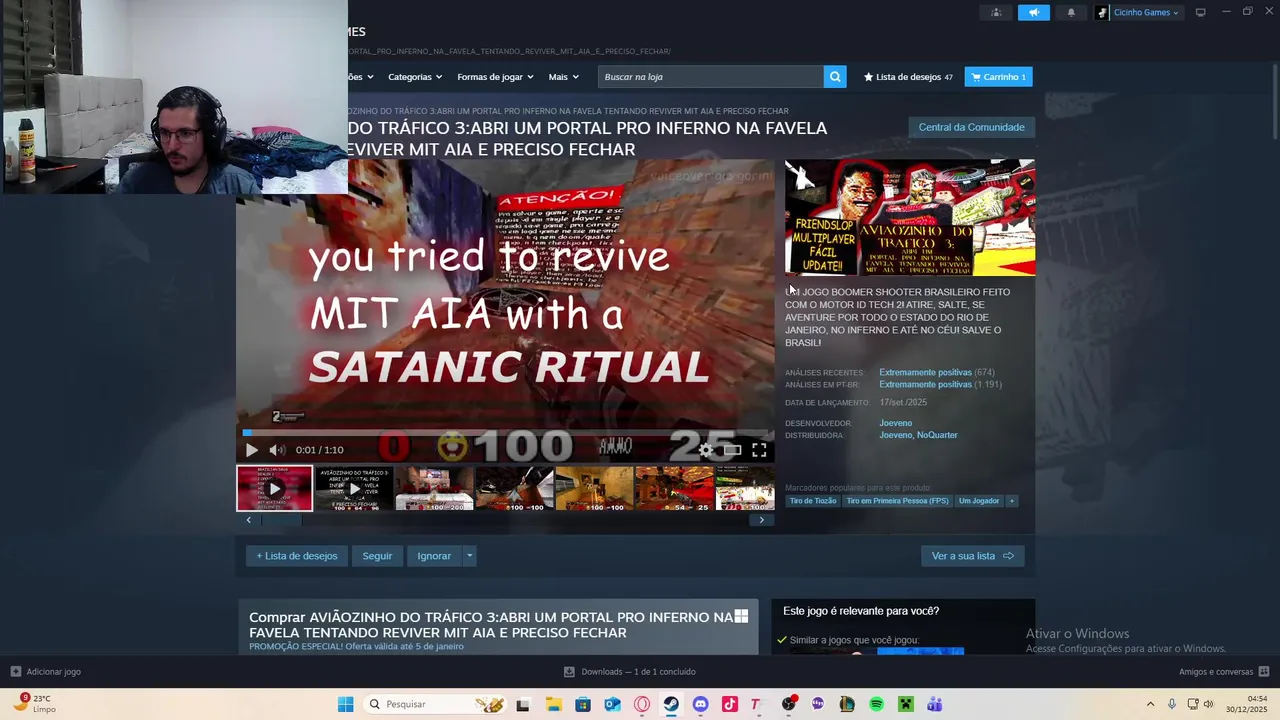Open the video settings gear icon
Screen dimensions: 1280x720
pyautogui.click(x=706, y=450)
